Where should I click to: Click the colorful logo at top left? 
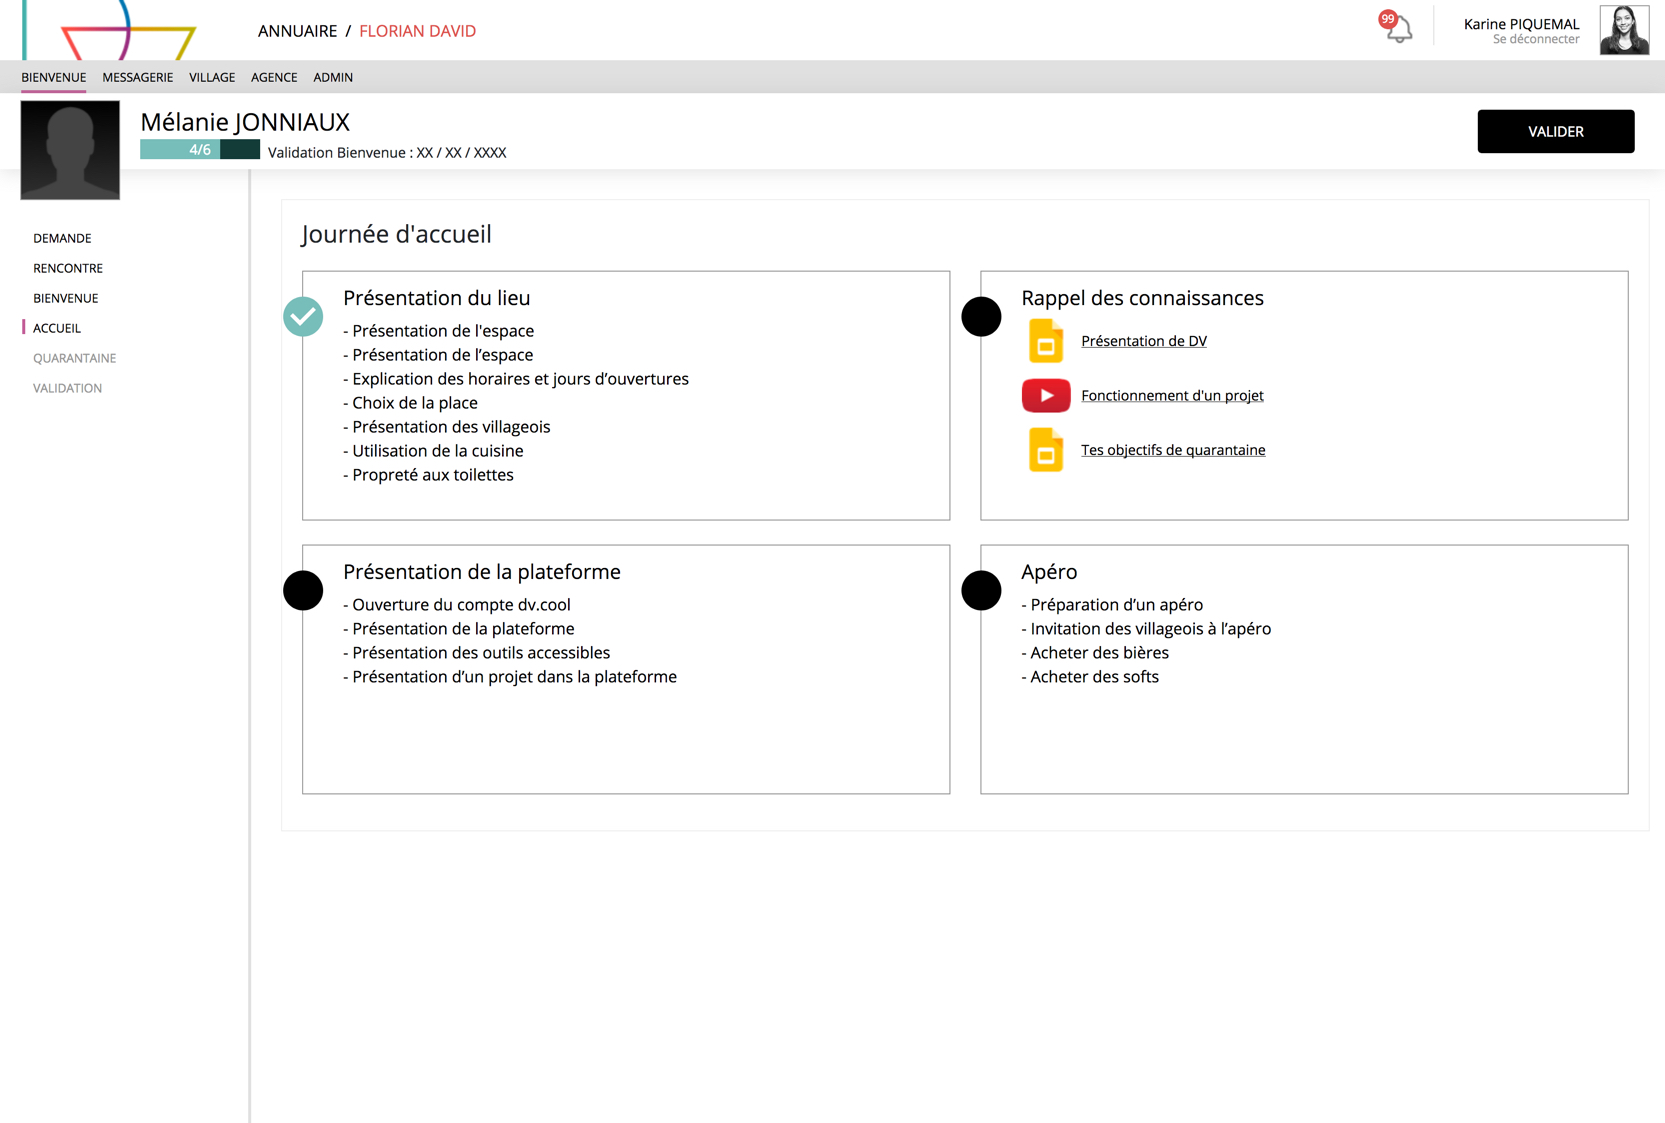click(112, 30)
